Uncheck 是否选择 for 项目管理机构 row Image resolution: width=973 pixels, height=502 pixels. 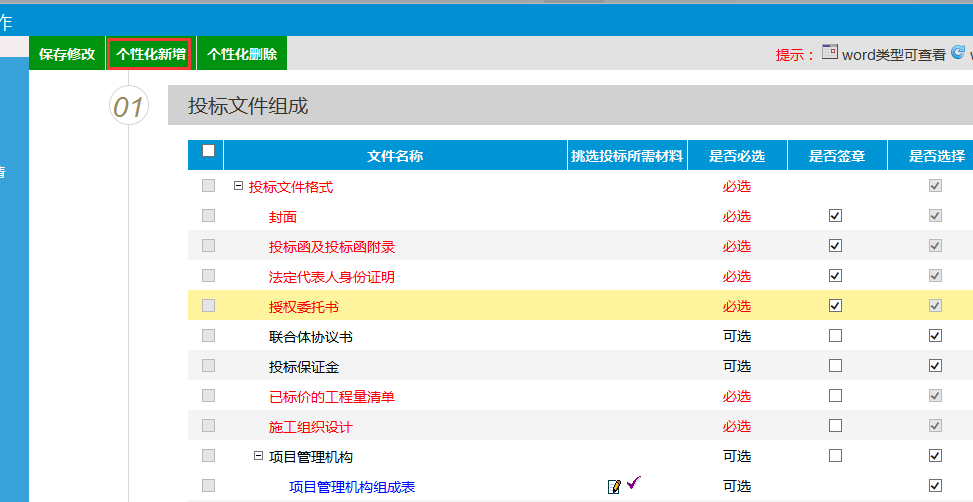coord(935,455)
